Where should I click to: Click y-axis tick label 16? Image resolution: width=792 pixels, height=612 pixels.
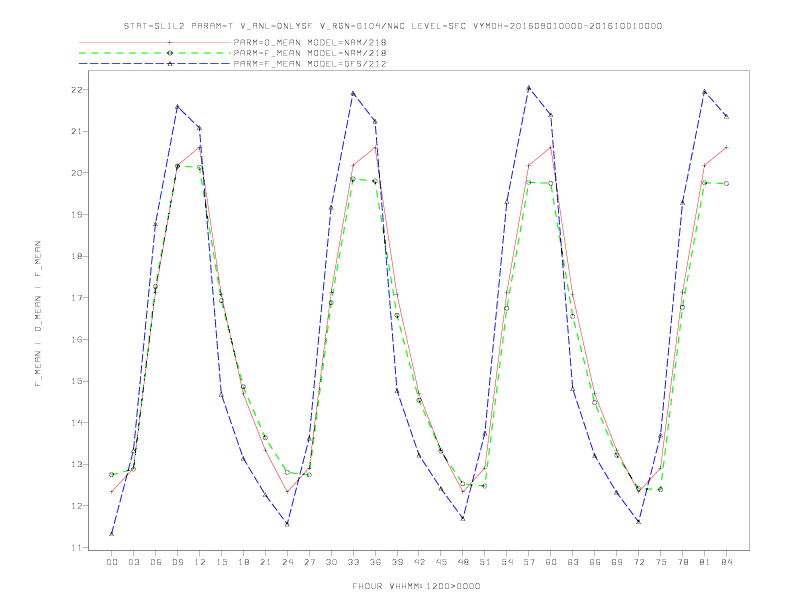pyautogui.click(x=76, y=339)
